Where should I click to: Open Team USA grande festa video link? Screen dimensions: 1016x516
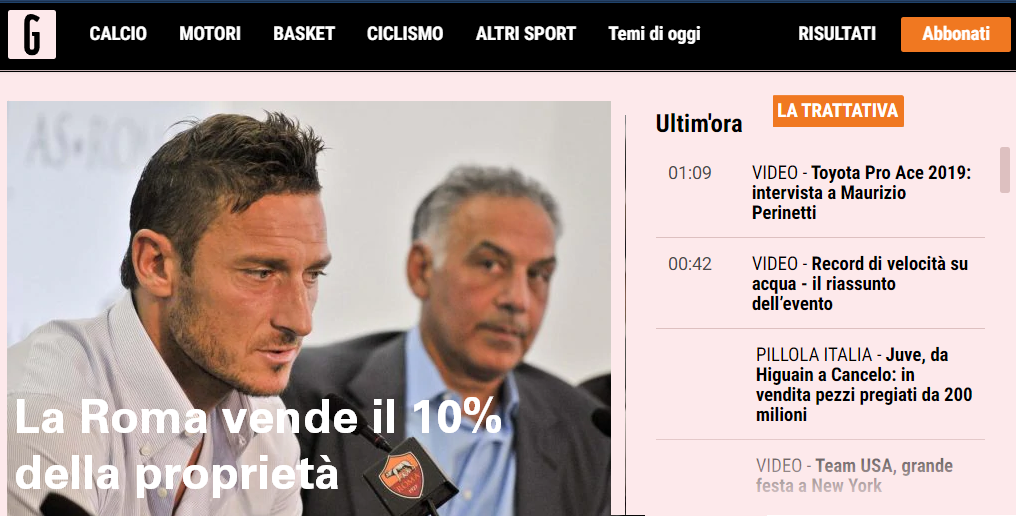click(x=854, y=476)
